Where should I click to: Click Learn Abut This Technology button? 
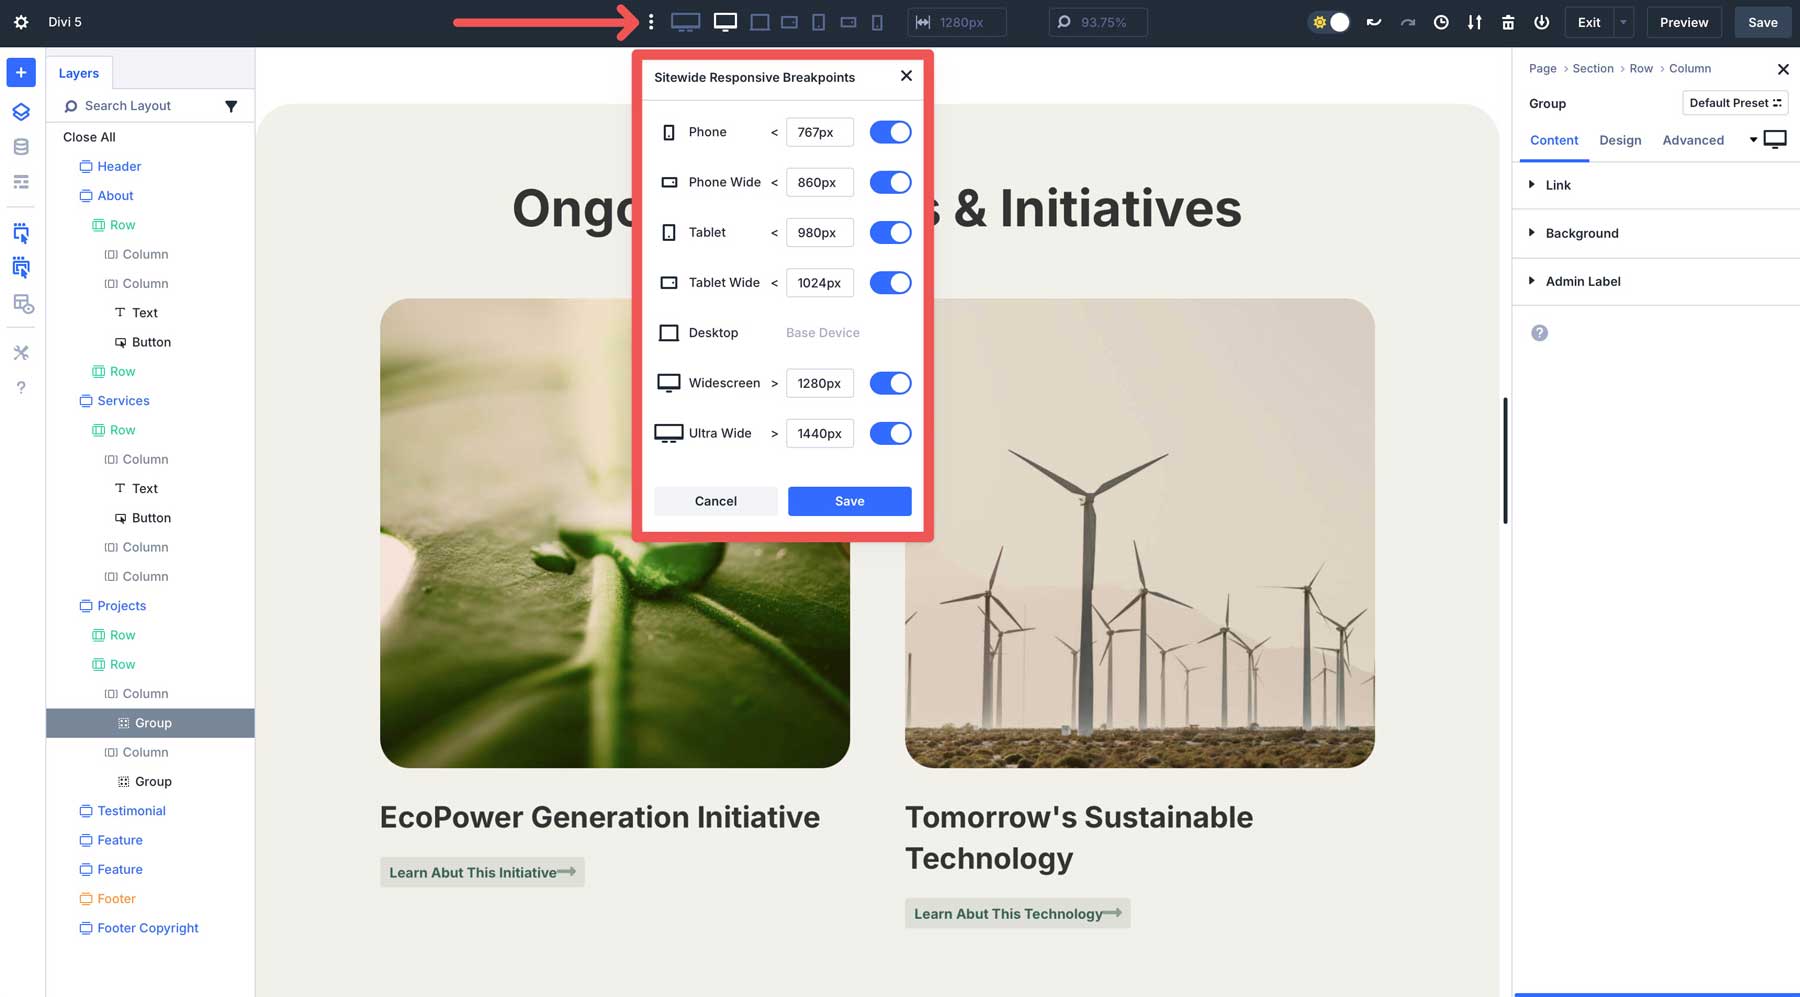[1017, 913]
